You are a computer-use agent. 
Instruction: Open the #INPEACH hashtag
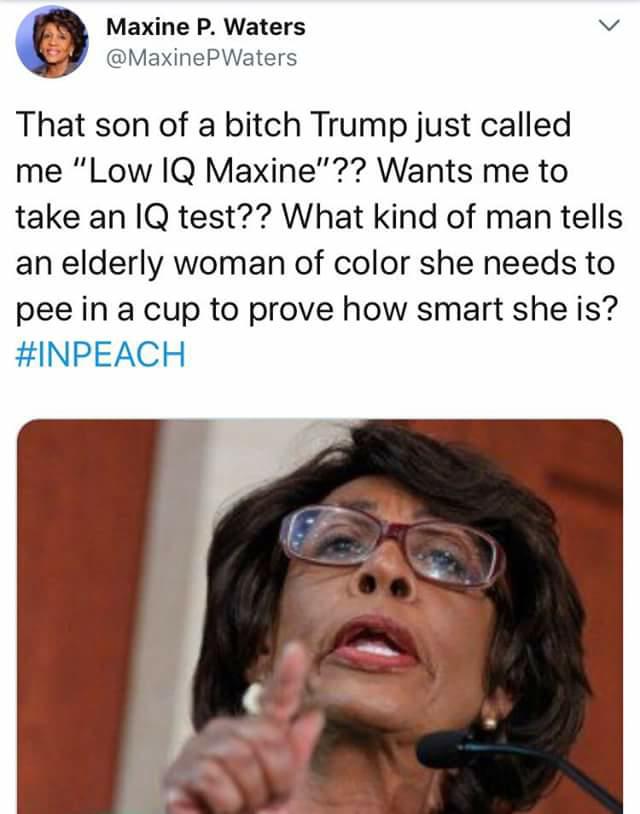click(x=101, y=355)
